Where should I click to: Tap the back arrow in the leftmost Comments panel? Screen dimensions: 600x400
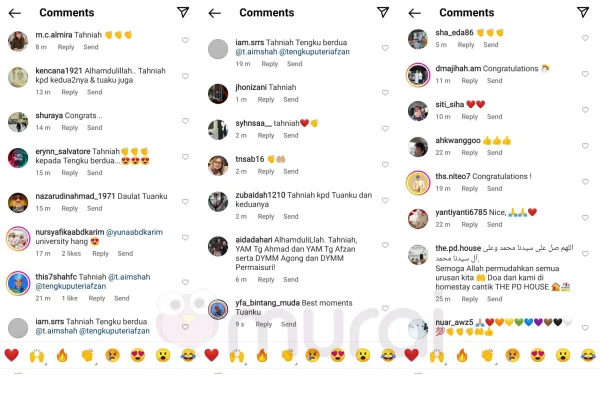pos(15,13)
